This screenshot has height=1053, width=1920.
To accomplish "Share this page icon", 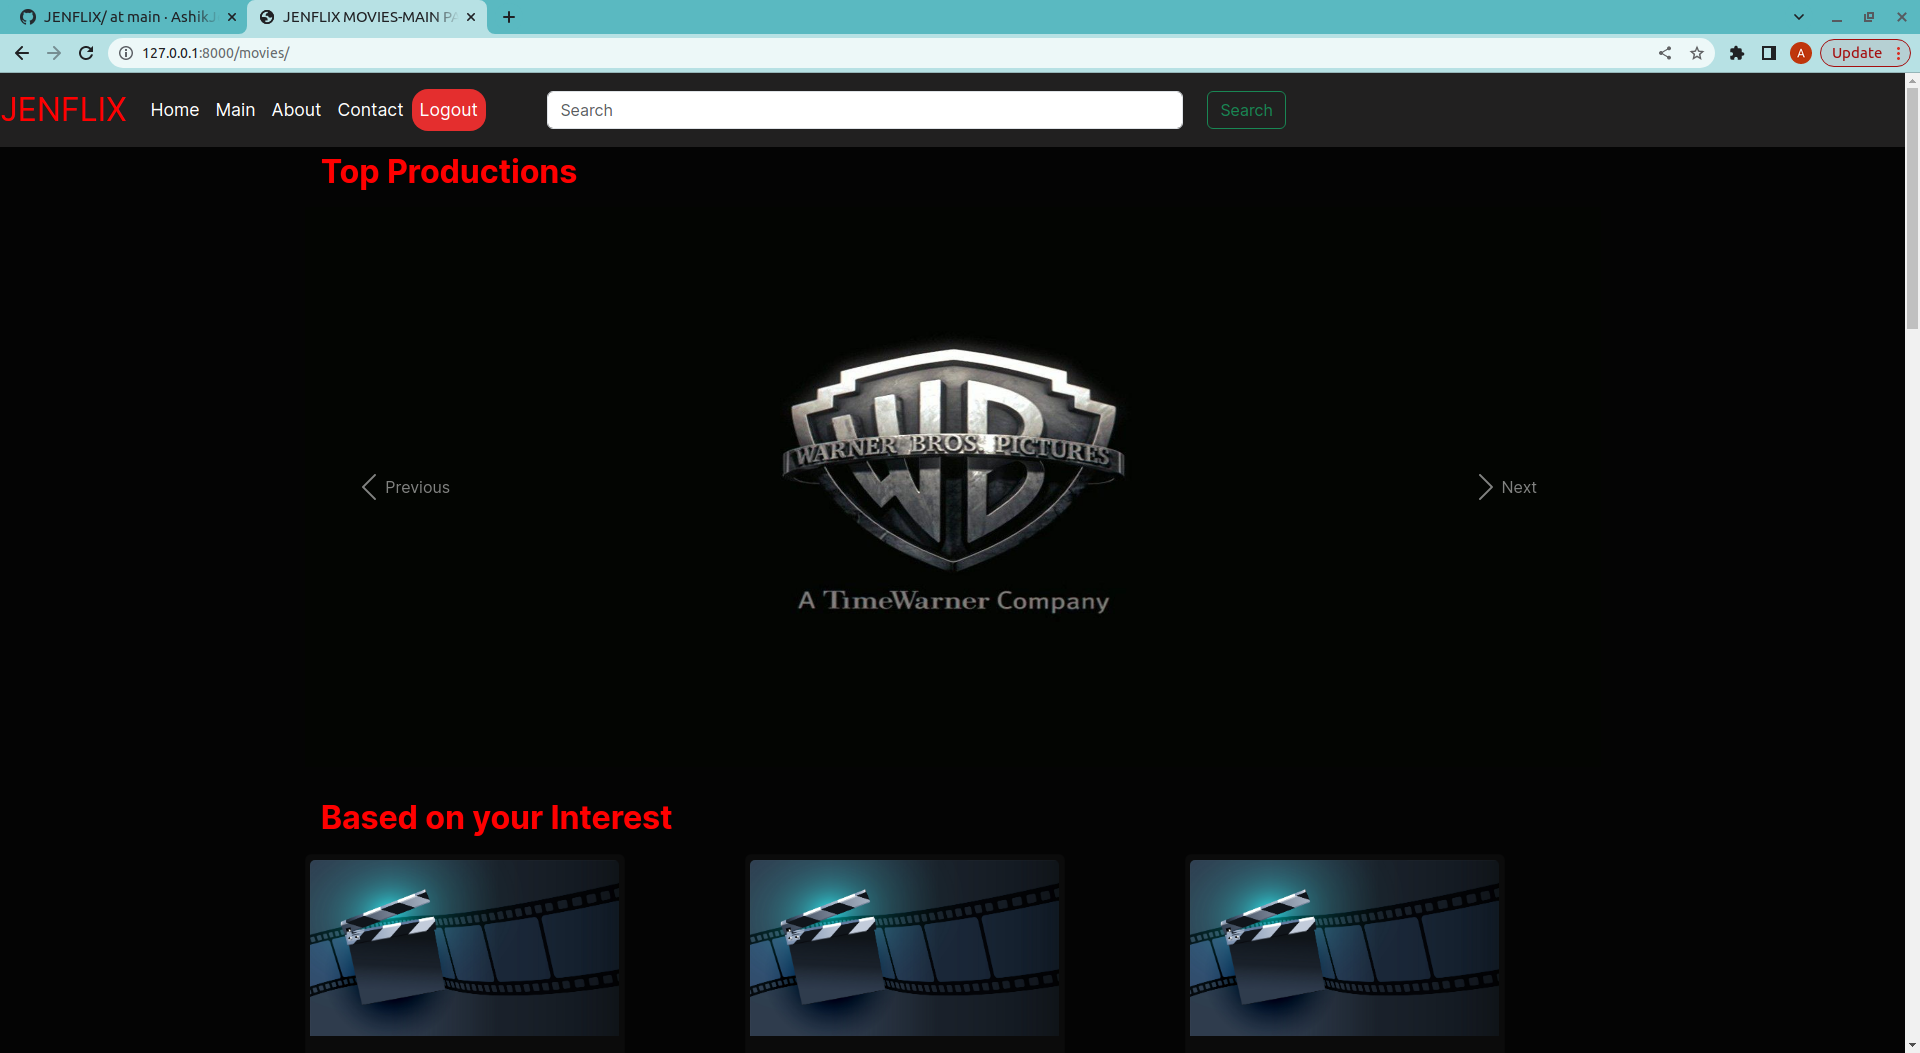I will pyautogui.click(x=1665, y=53).
